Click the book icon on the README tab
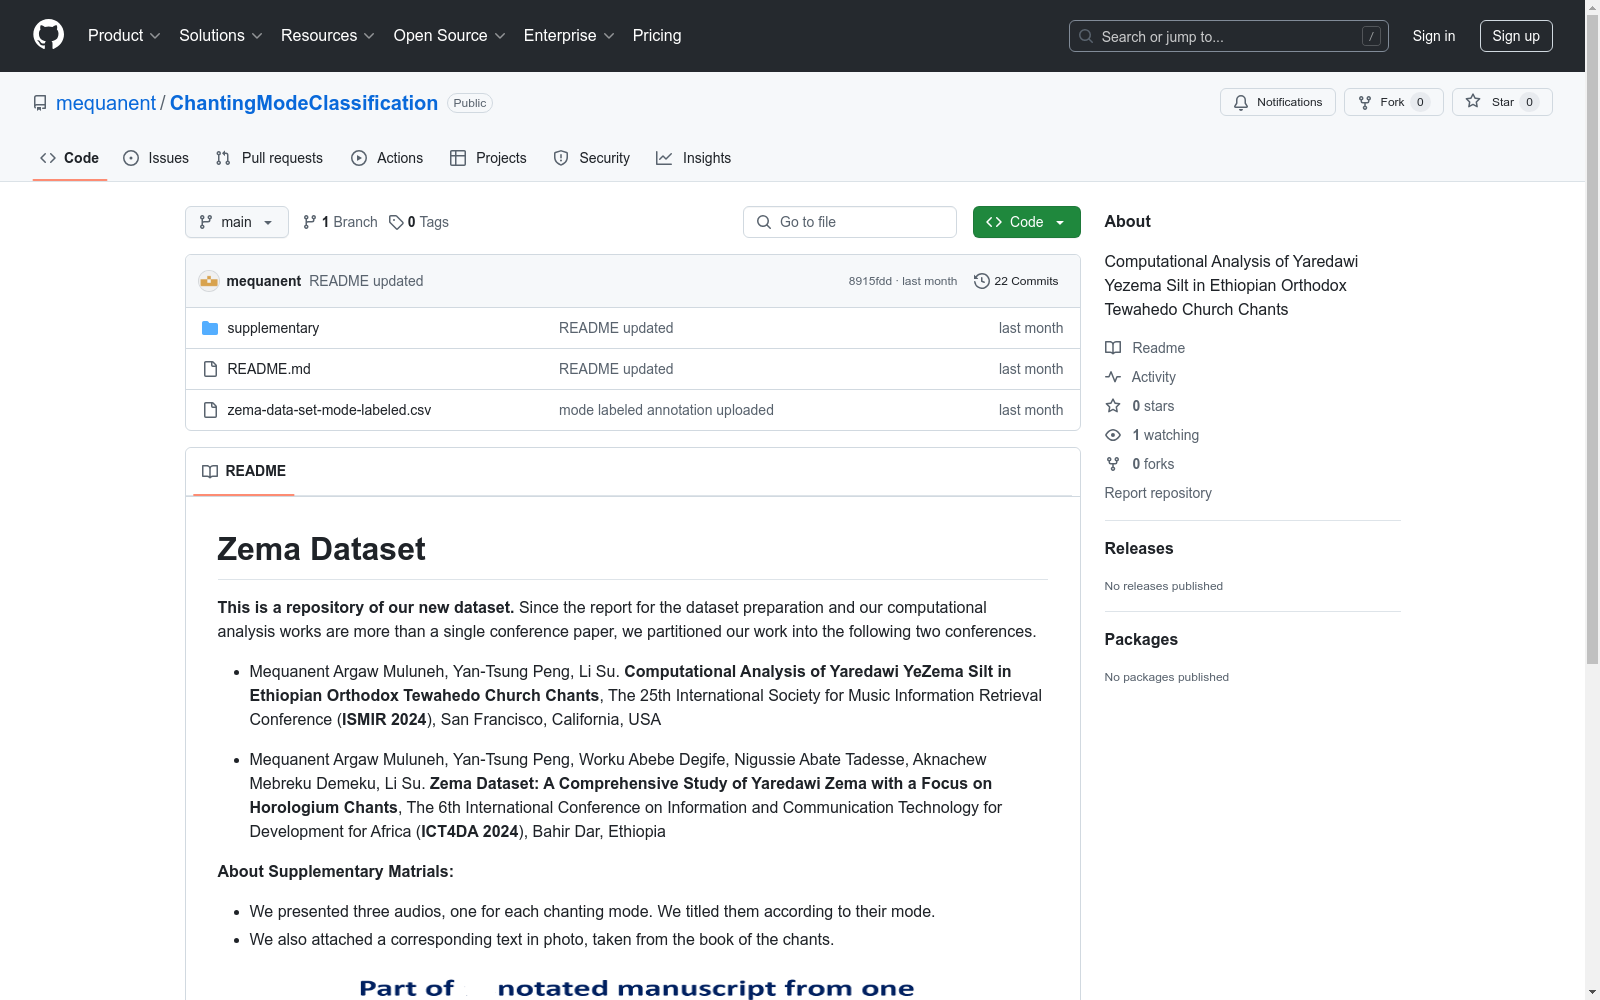Image resolution: width=1600 pixels, height=1000 pixels. 210,471
